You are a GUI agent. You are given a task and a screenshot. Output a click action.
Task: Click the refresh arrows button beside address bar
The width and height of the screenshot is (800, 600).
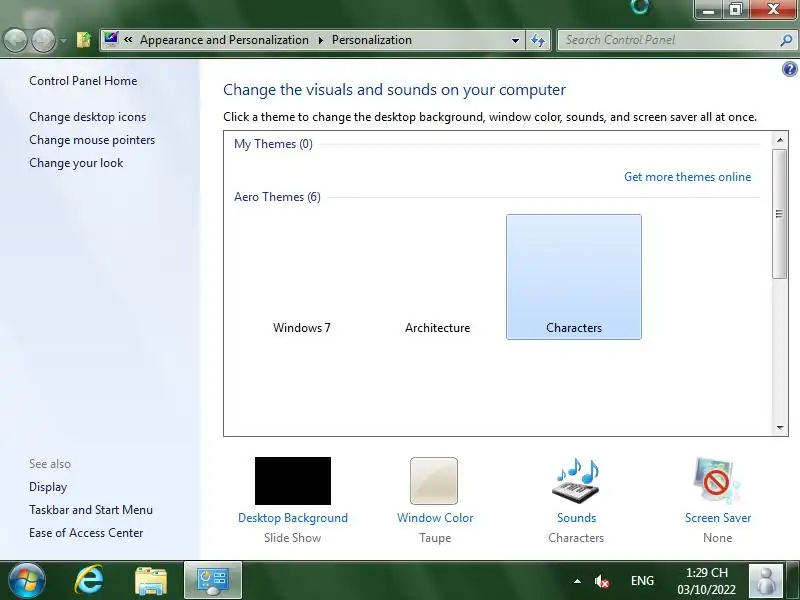point(538,40)
